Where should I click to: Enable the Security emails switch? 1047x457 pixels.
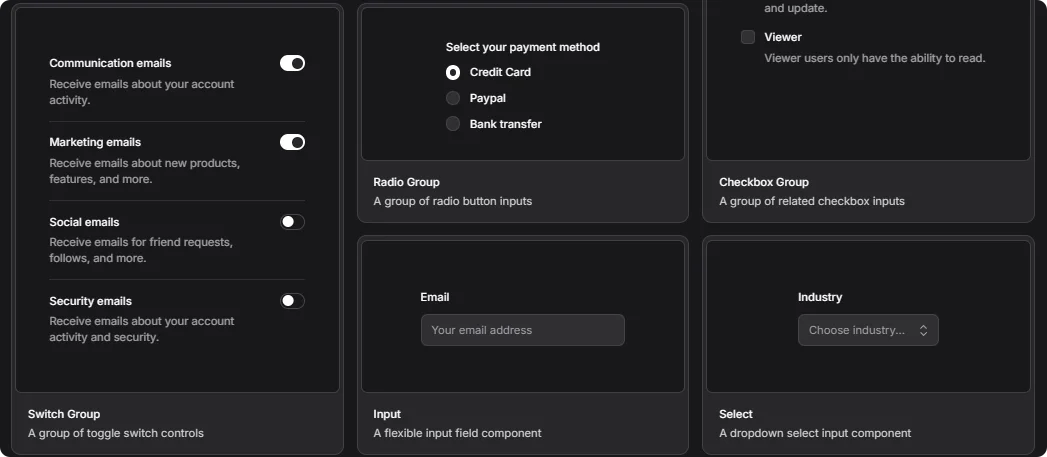pyautogui.click(x=292, y=301)
